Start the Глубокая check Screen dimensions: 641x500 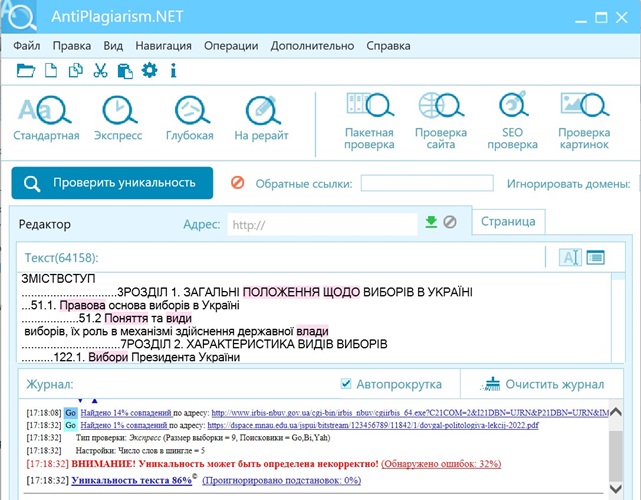pos(190,118)
